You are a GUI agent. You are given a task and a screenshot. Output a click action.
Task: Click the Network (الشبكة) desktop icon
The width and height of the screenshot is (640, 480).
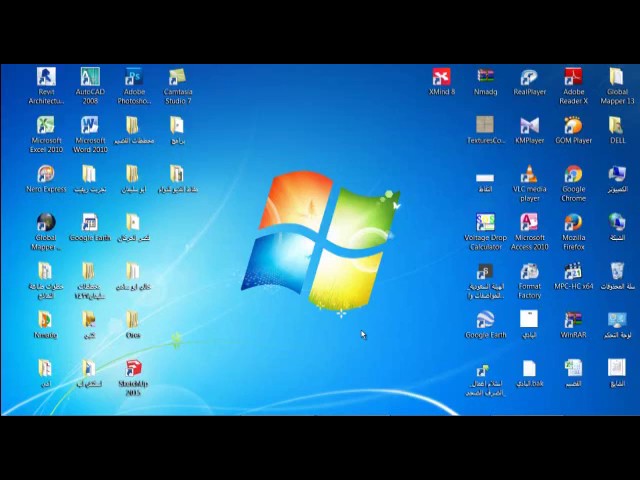[x=617, y=227]
